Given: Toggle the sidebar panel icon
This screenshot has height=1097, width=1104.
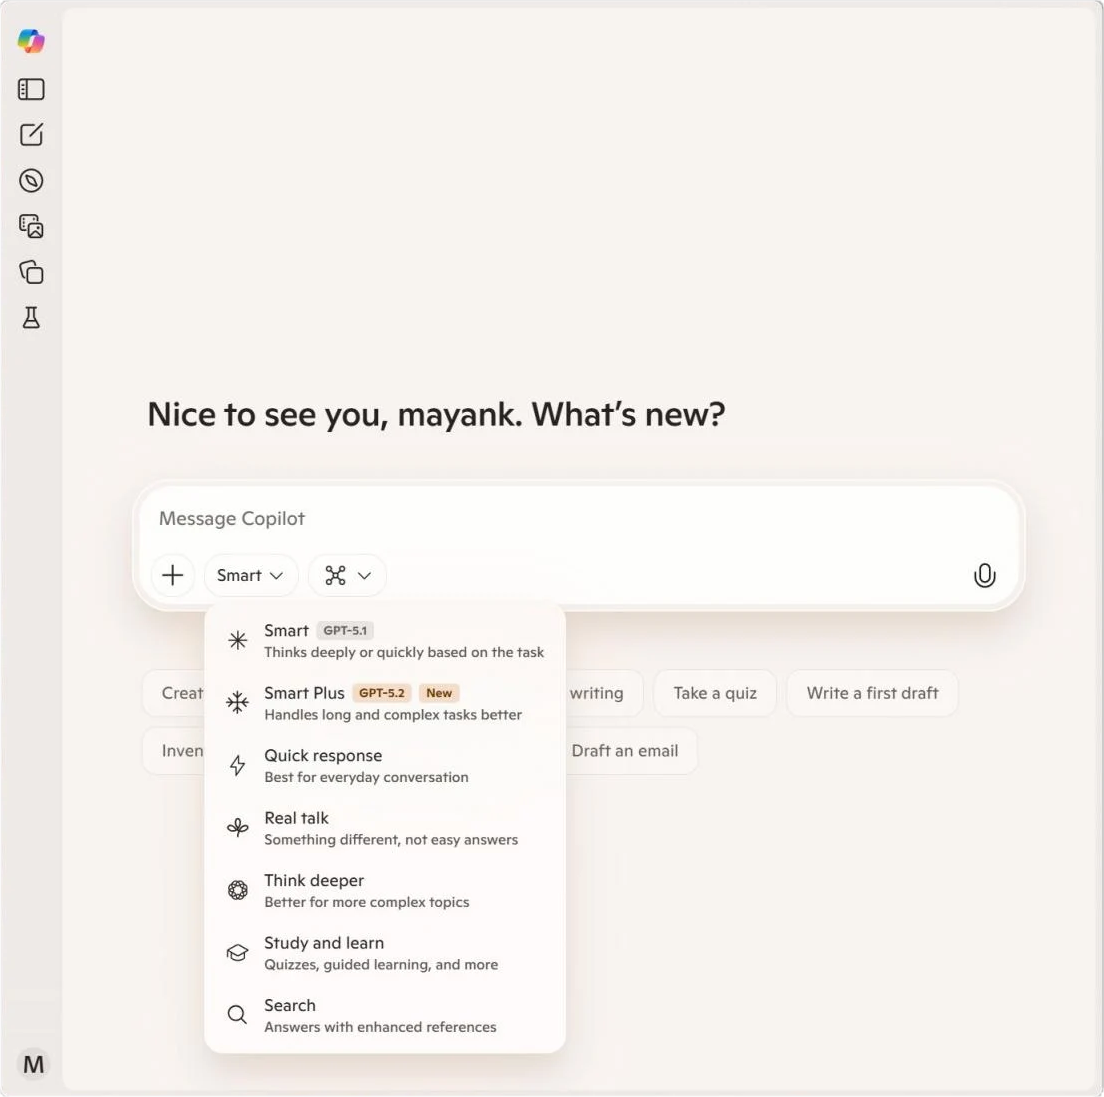Looking at the screenshot, I should (x=31, y=89).
